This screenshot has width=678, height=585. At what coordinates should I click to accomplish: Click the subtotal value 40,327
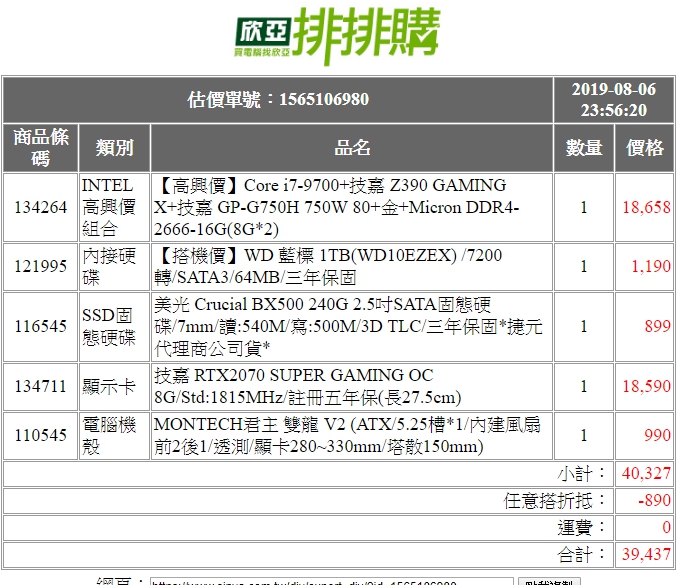tap(646, 474)
